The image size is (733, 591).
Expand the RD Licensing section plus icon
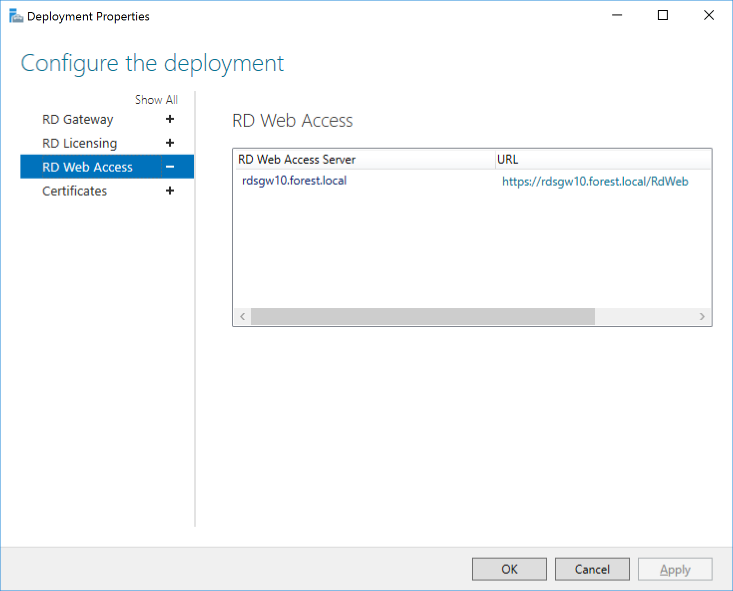click(170, 144)
